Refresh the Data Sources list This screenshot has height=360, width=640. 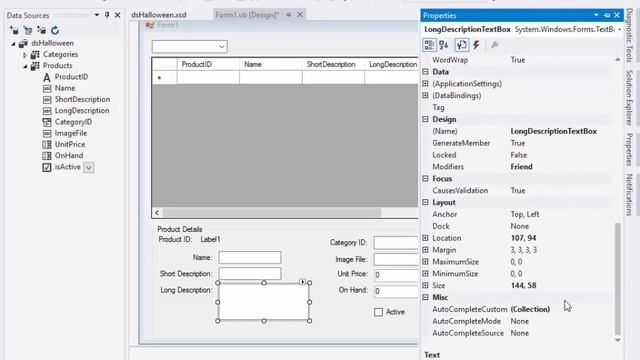point(55,30)
